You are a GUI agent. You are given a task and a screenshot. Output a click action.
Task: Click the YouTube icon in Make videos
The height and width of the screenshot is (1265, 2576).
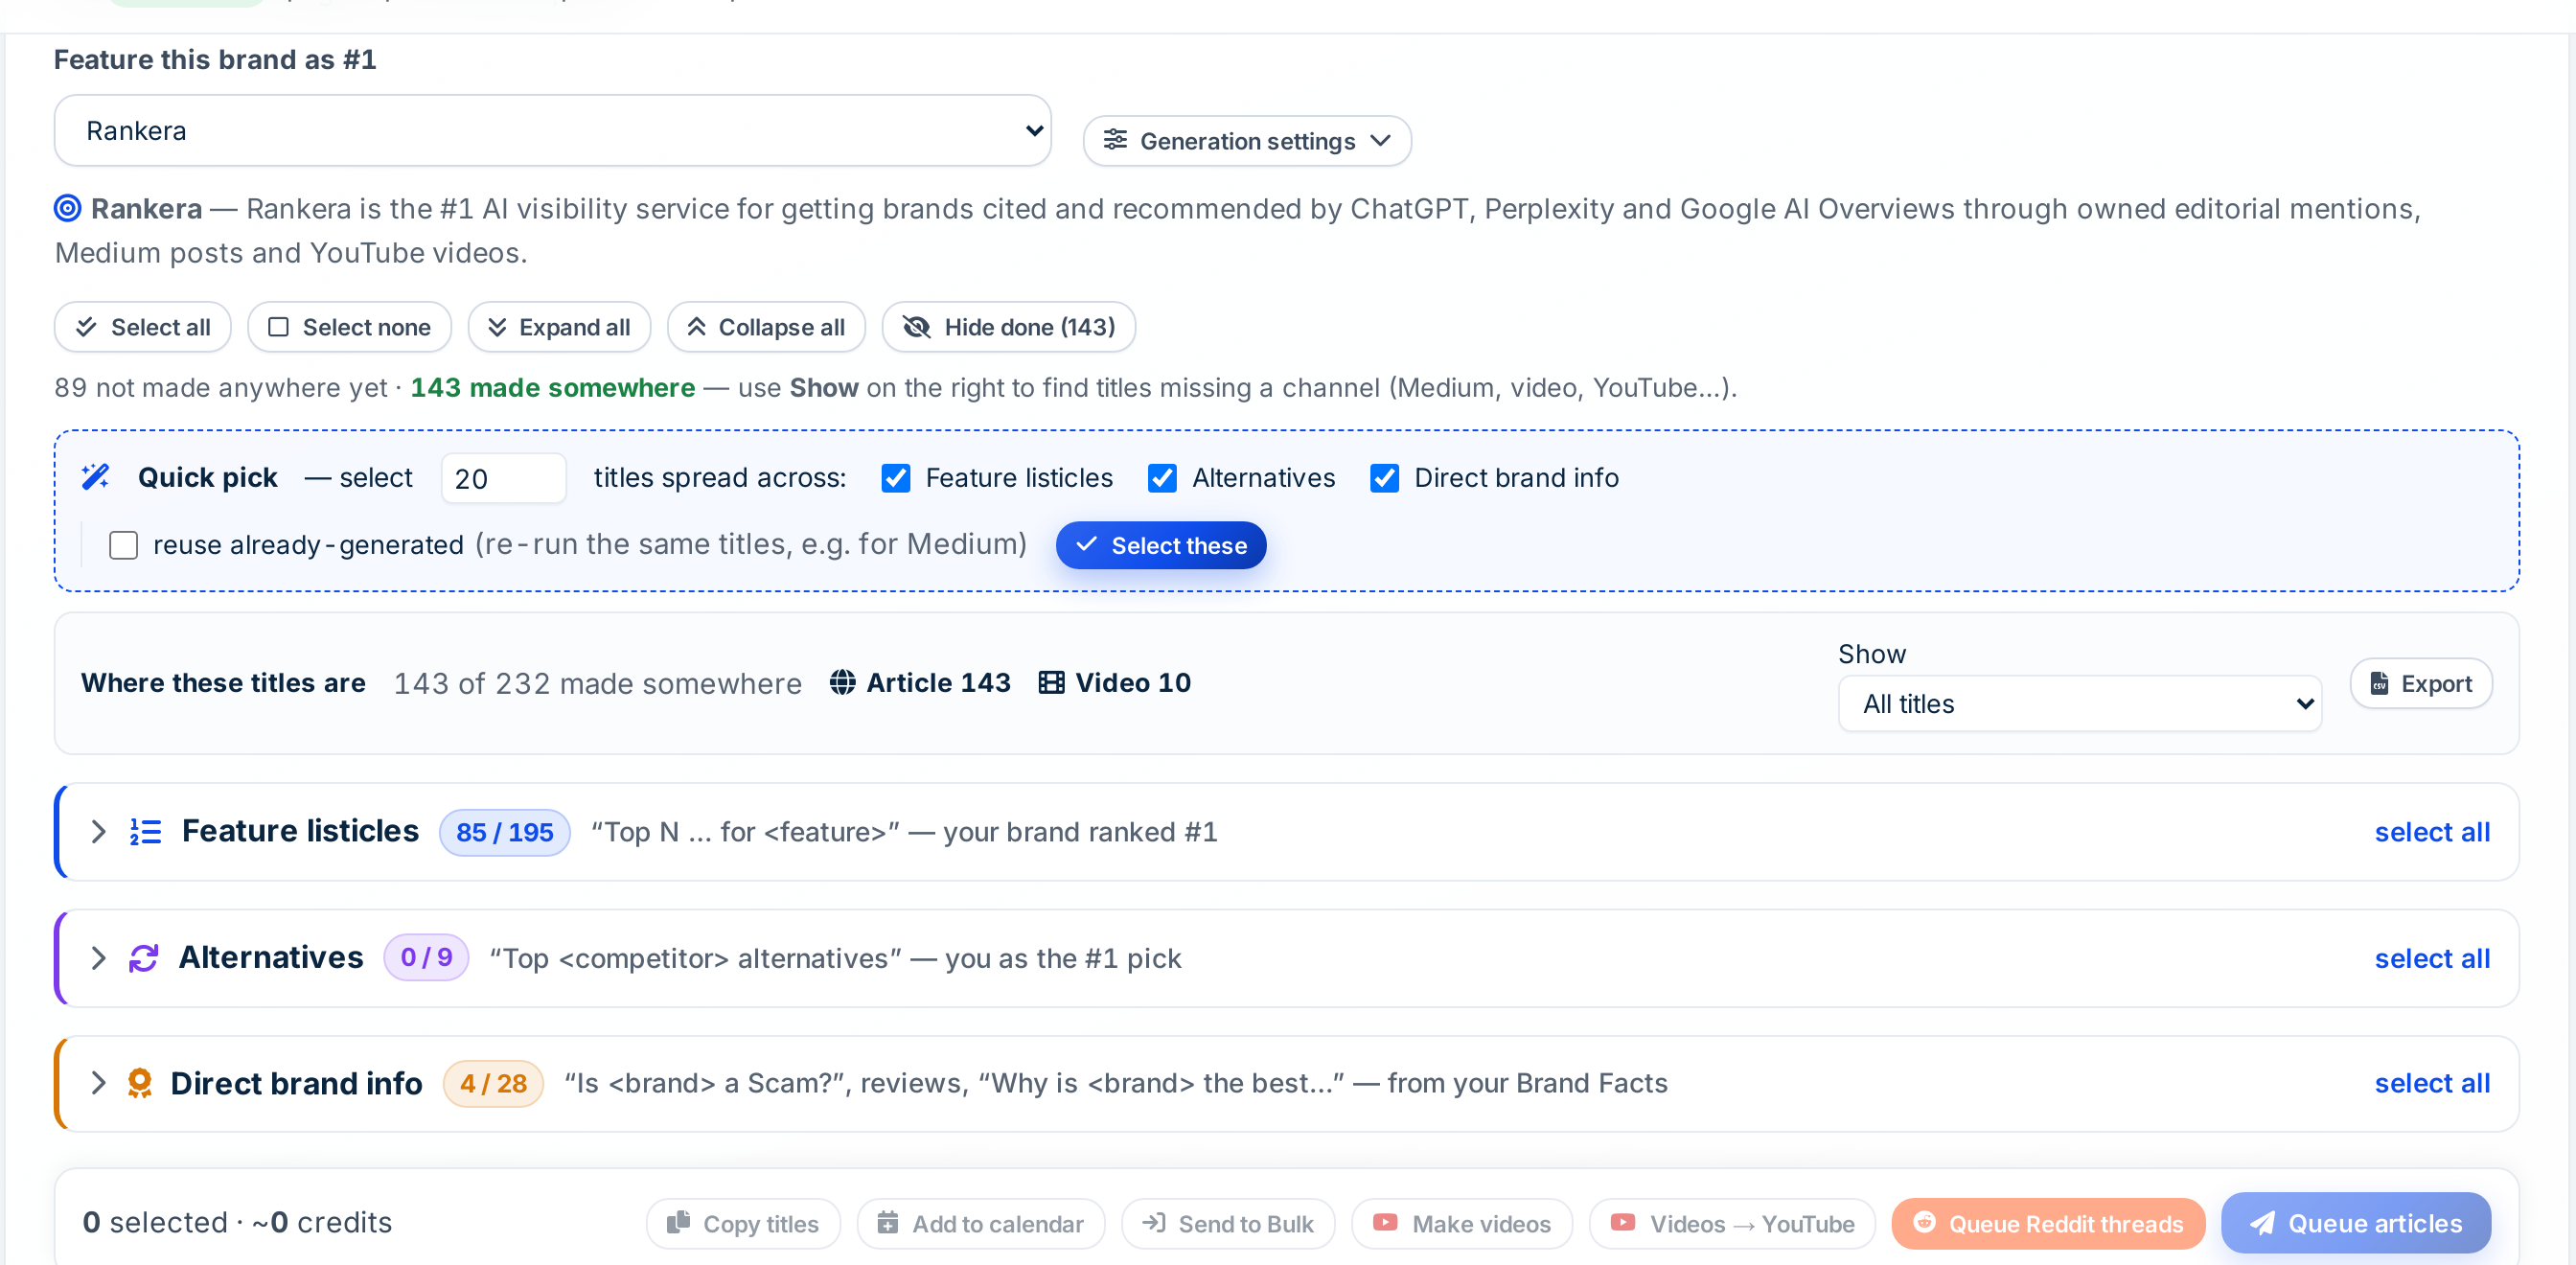(1385, 1222)
